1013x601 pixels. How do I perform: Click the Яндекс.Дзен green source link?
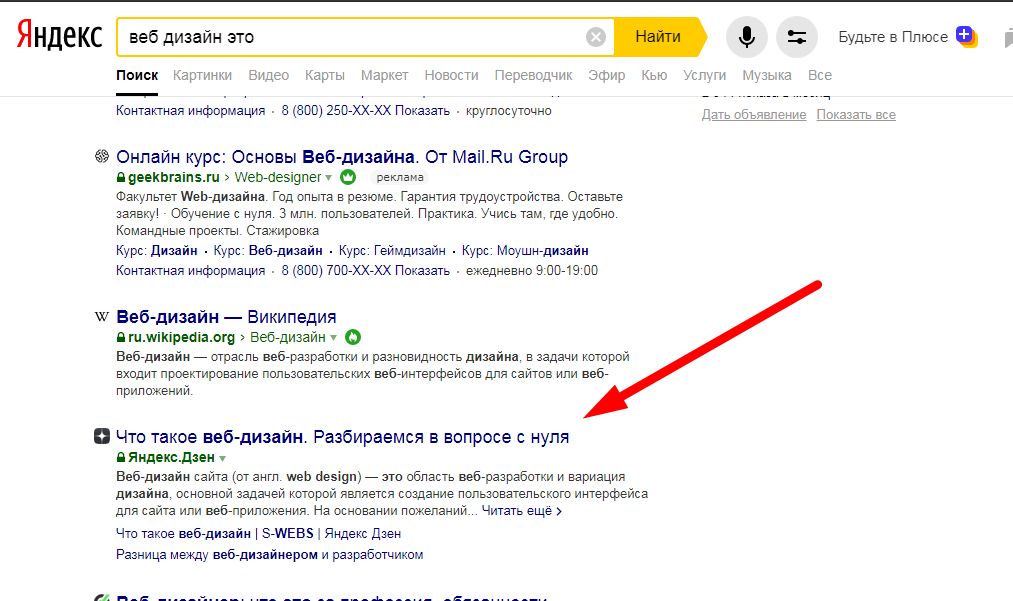(171, 458)
